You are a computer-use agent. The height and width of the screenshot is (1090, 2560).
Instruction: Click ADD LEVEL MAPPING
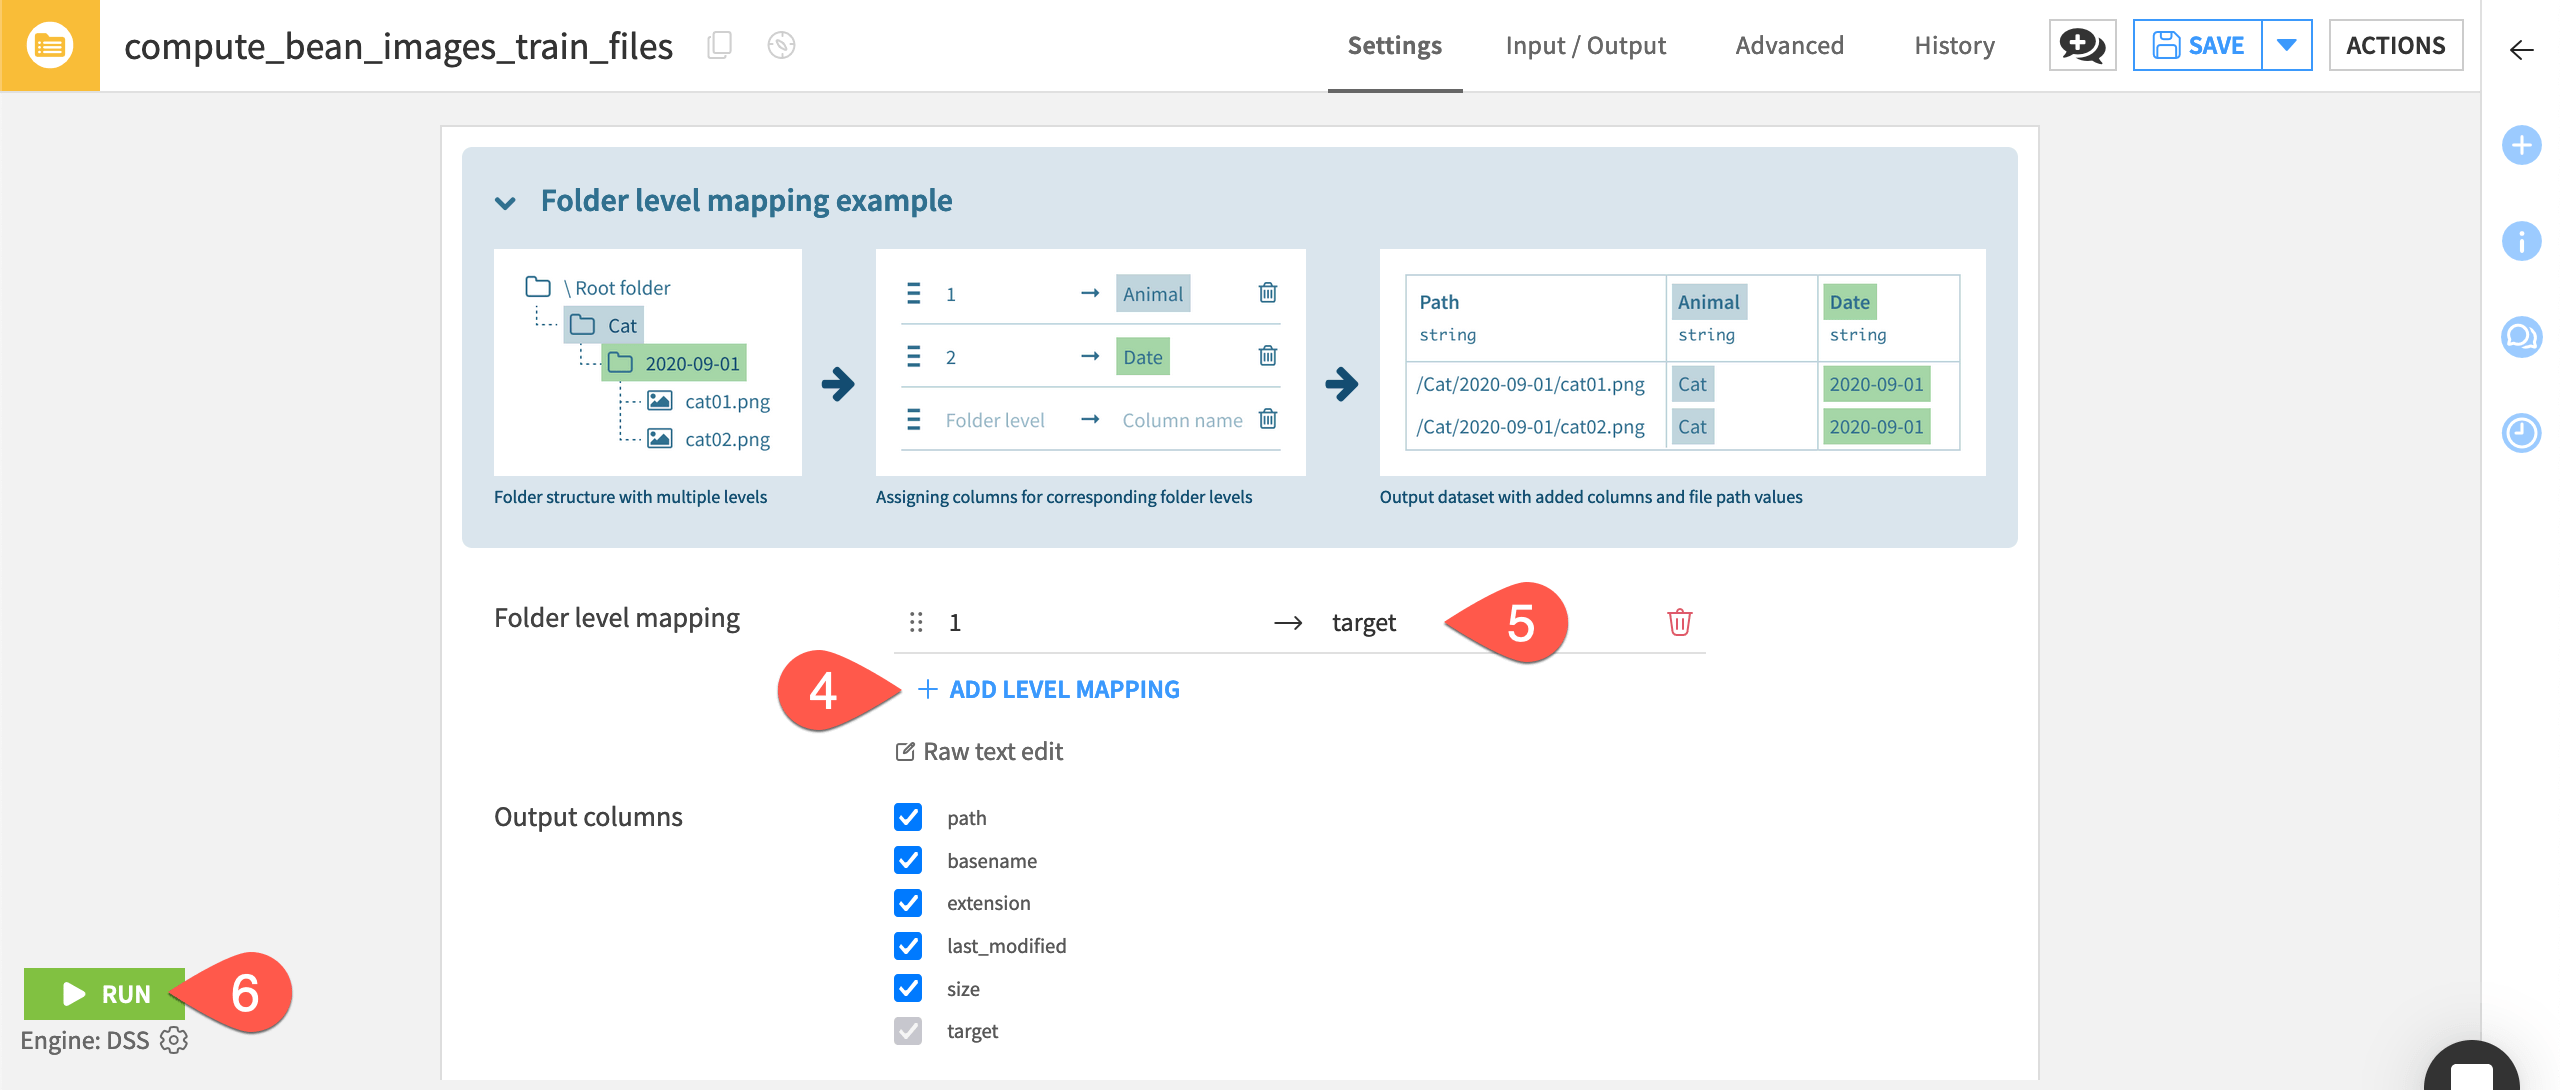[x=1049, y=689]
